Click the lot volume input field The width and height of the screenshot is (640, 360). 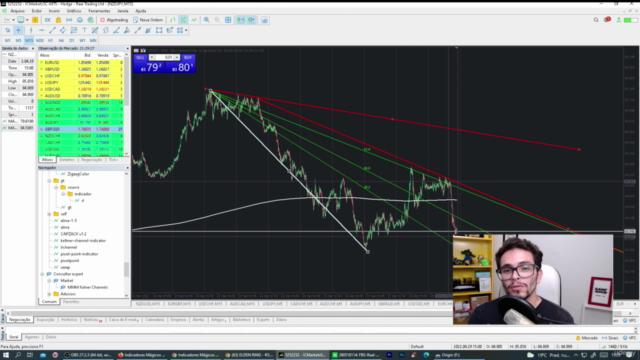pos(165,58)
